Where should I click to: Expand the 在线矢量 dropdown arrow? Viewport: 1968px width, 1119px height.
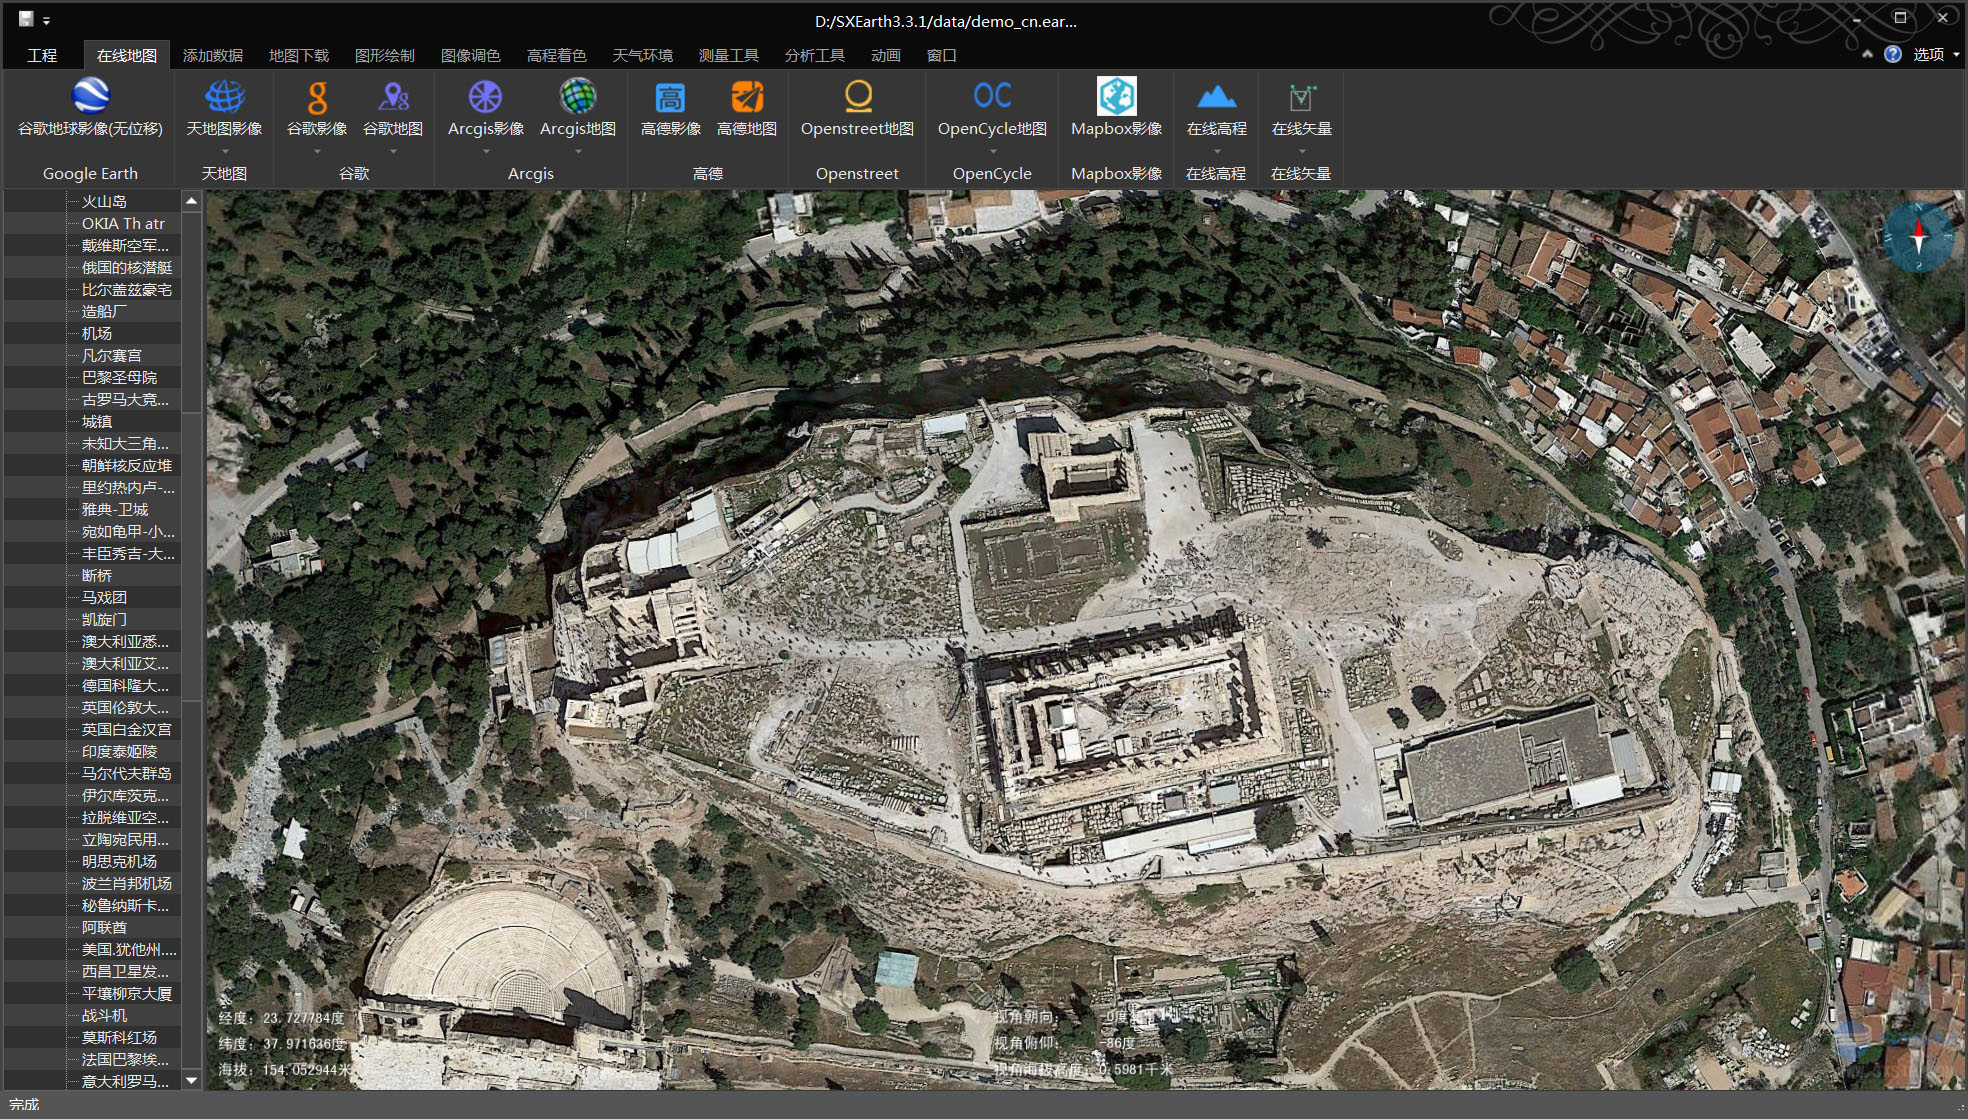pyautogui.click(x=1301, y=152)
